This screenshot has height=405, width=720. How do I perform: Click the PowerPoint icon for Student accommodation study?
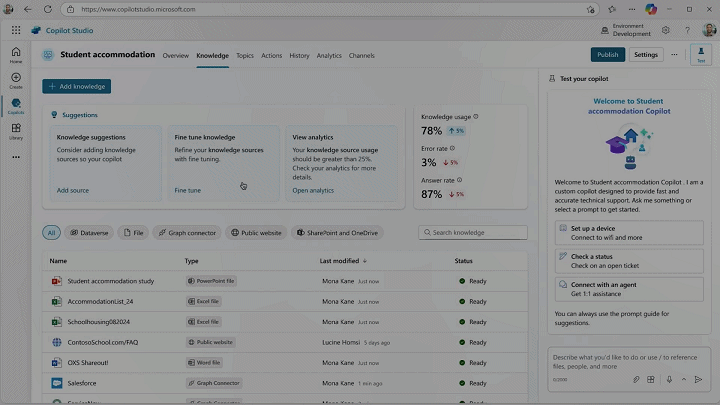point(57,281)
